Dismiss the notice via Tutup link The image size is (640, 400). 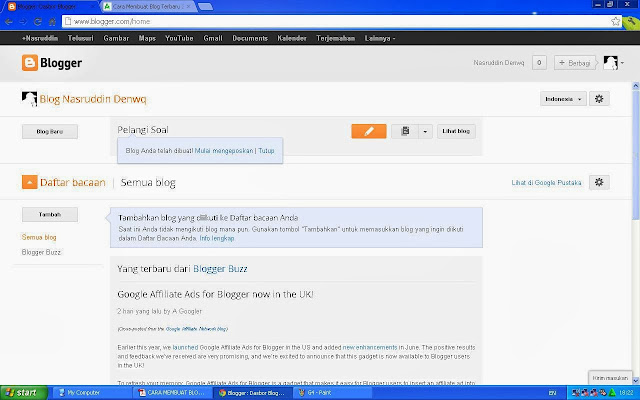coord(266,151)
